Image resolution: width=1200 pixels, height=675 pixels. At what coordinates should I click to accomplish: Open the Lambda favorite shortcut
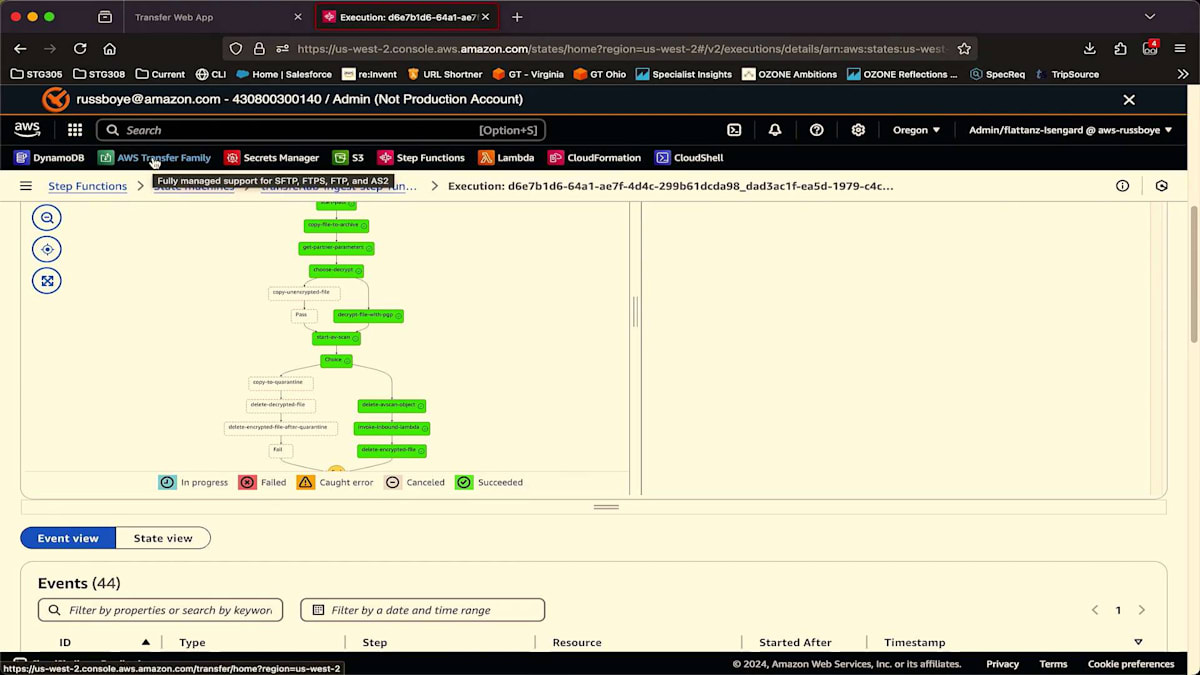[x=506, y=158]
